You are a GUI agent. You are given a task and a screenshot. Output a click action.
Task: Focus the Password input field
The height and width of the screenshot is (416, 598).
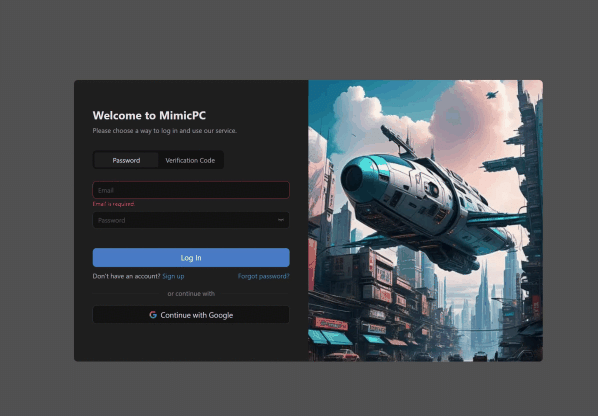tap(191, 220)
